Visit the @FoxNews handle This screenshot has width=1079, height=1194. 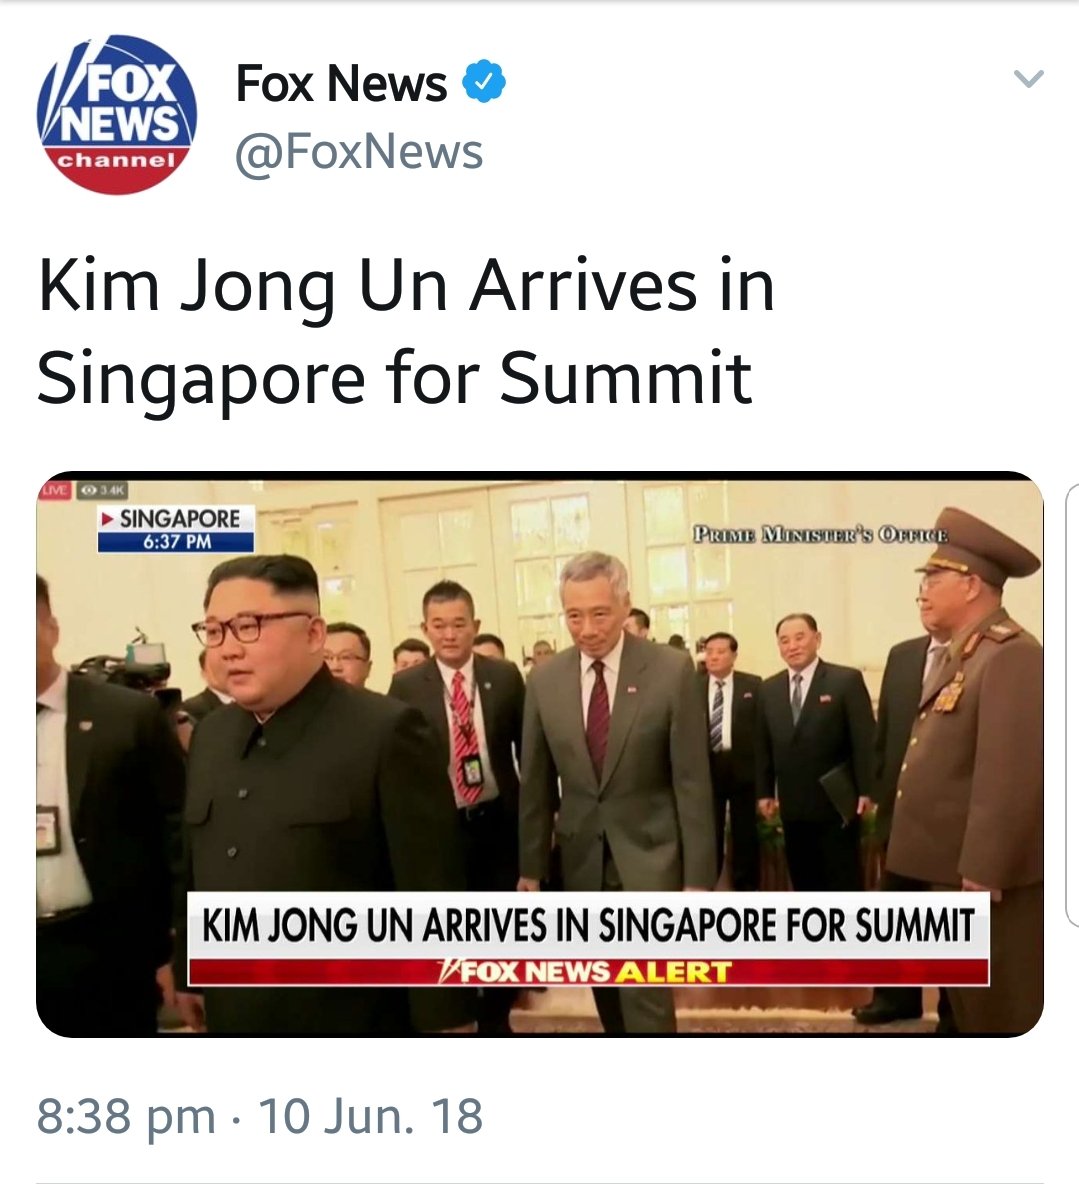[359, 152]
